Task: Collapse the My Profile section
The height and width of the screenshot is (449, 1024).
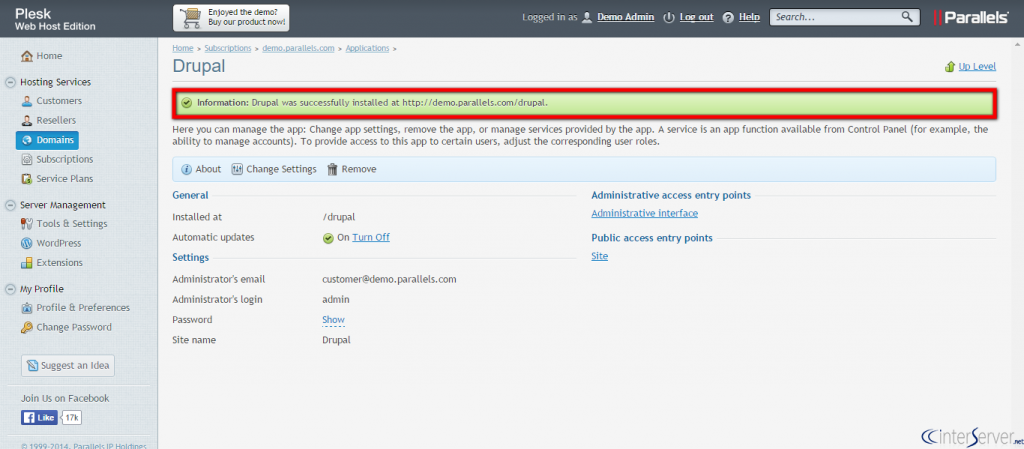Action: click(10, 289)
